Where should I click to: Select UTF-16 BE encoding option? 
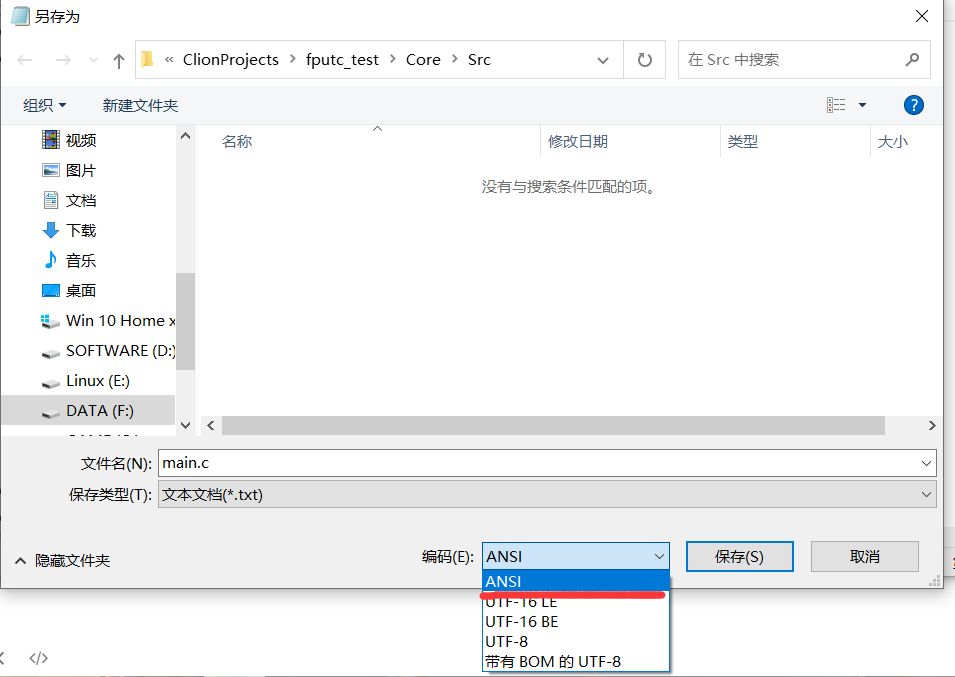522,621
